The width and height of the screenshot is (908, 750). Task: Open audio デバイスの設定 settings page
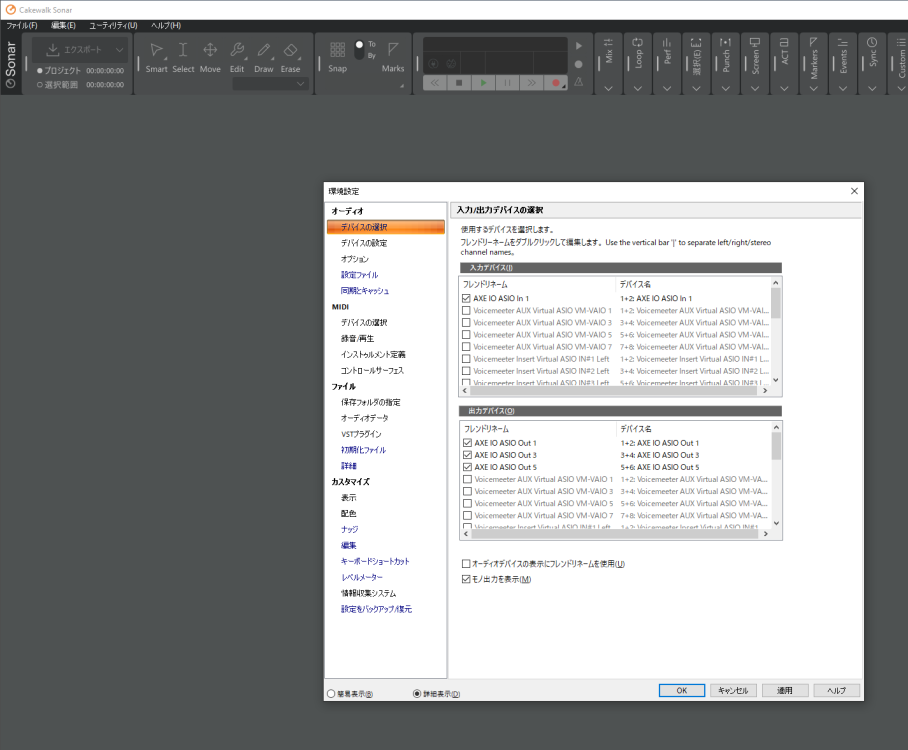pyautogui.click(x=364, y=243)
